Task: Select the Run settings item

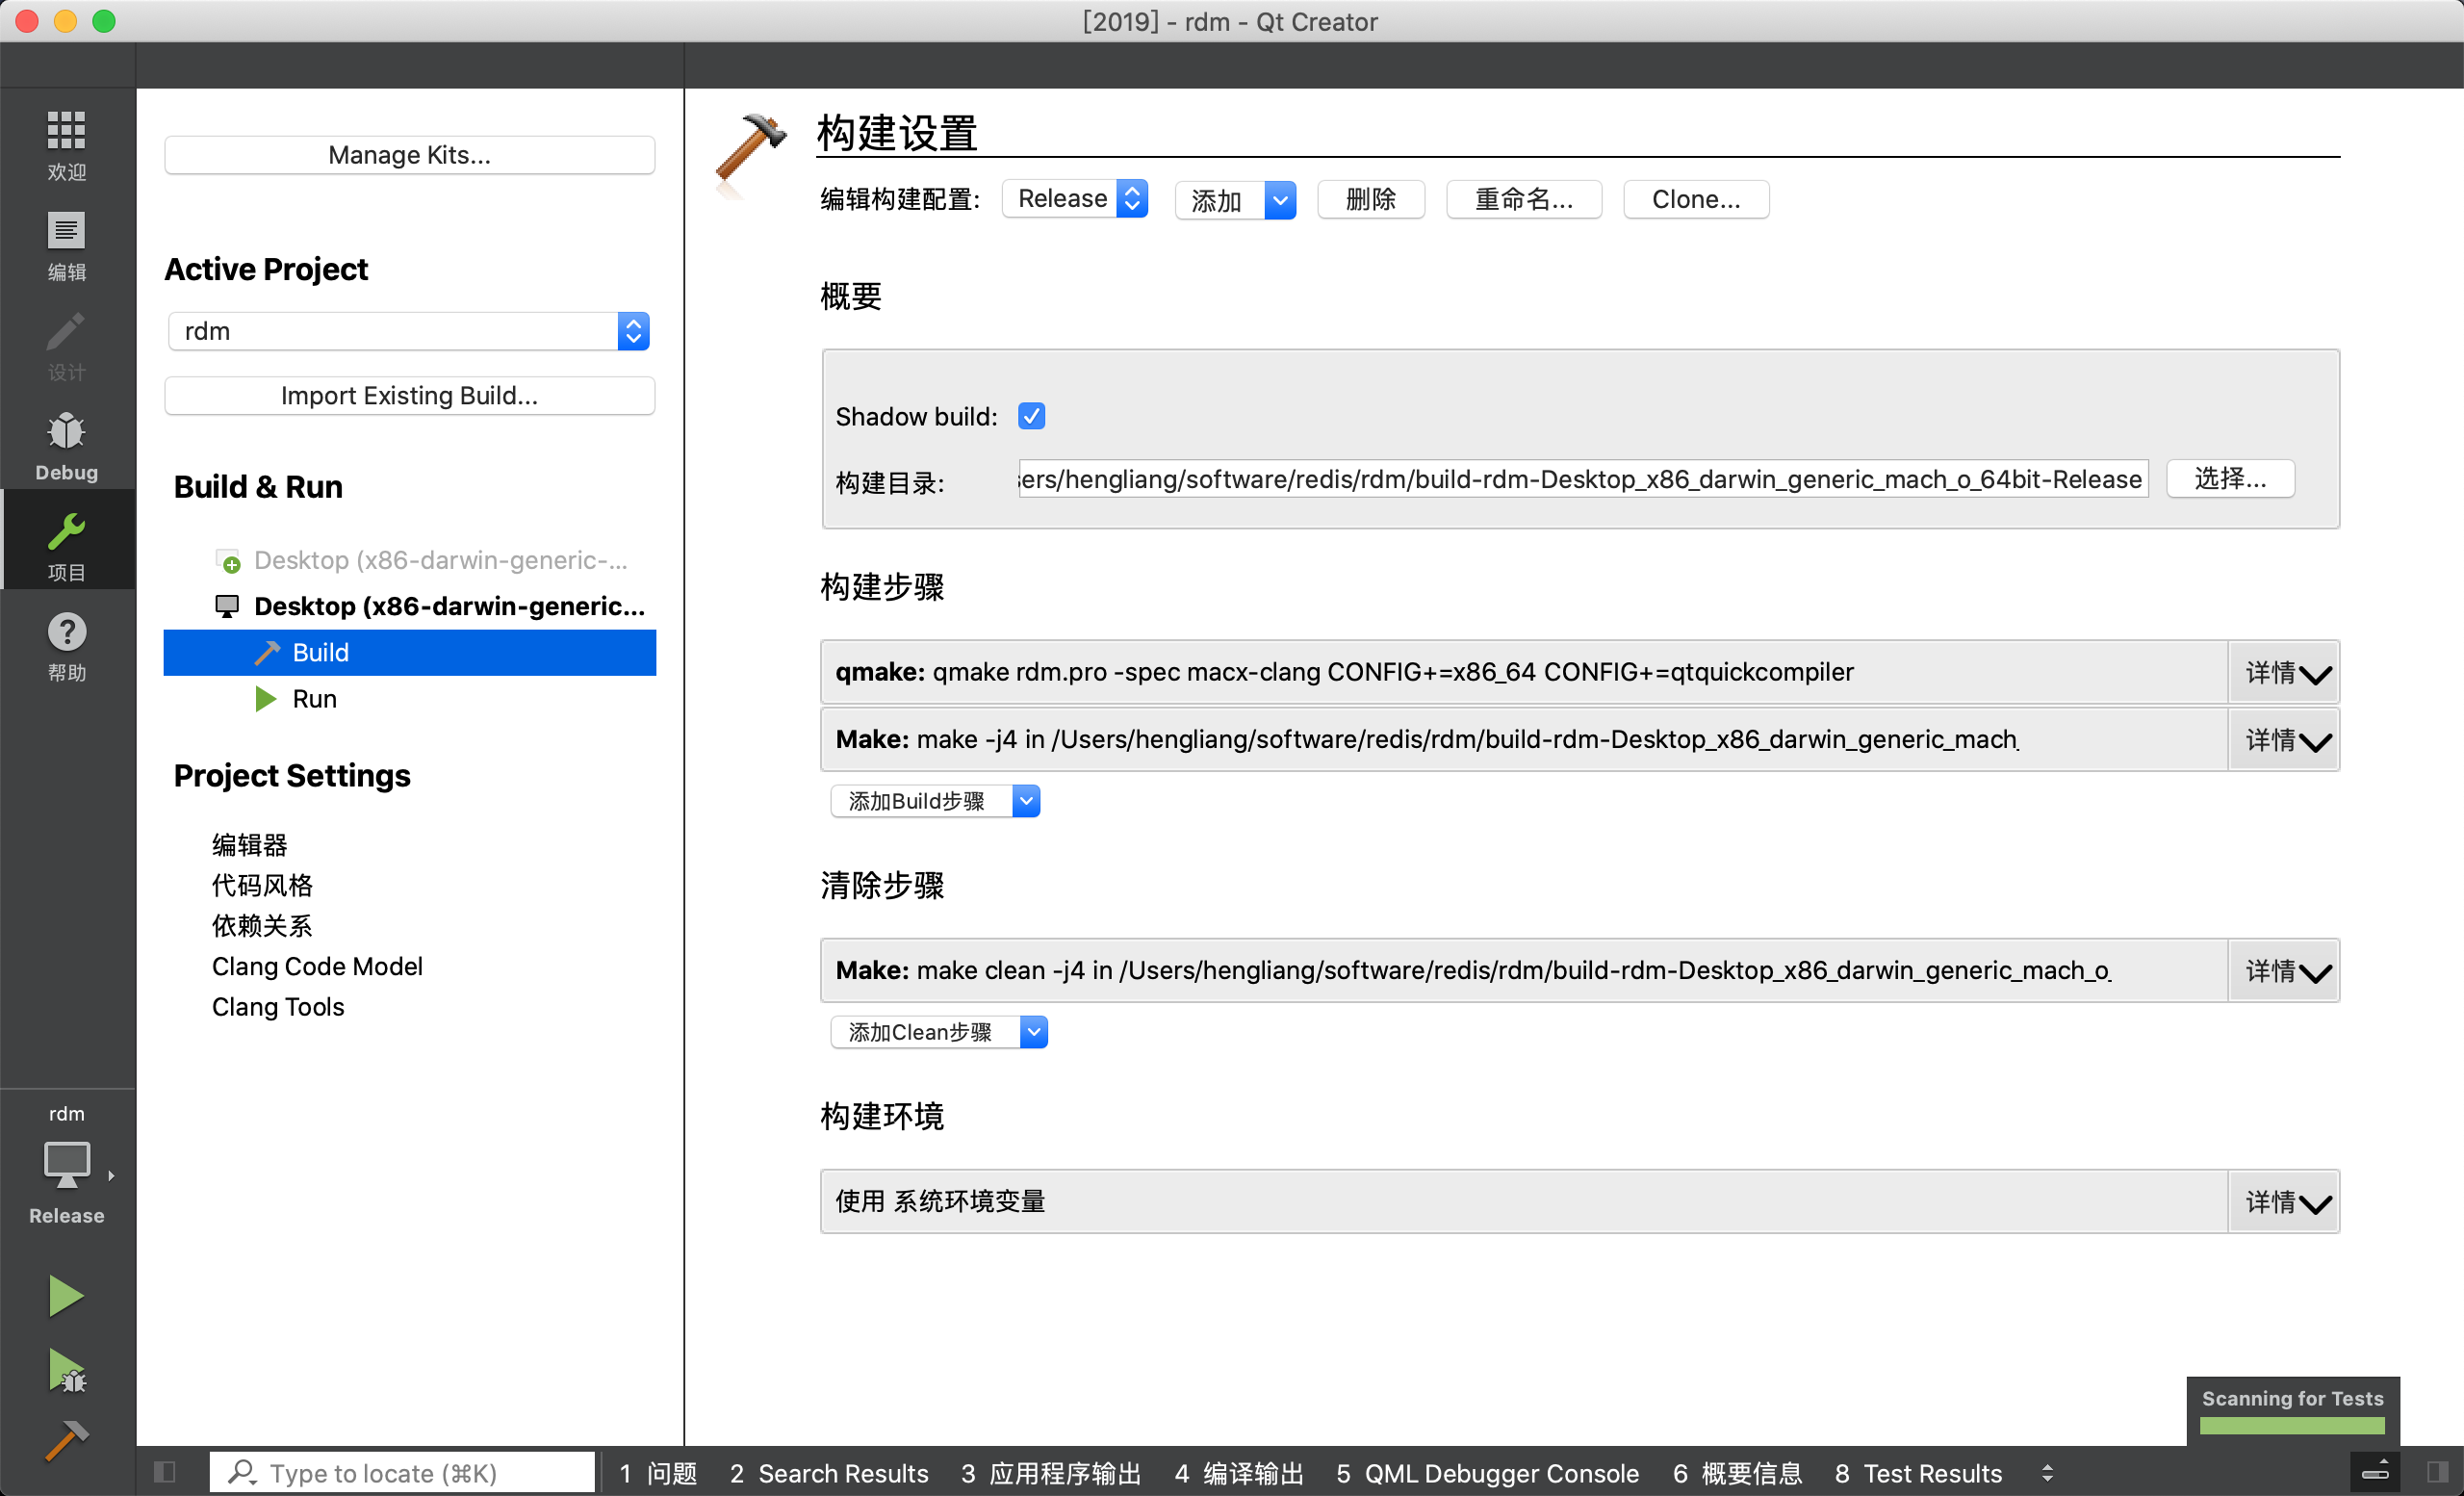Action: pyautogui.click(x=314, y=699)
